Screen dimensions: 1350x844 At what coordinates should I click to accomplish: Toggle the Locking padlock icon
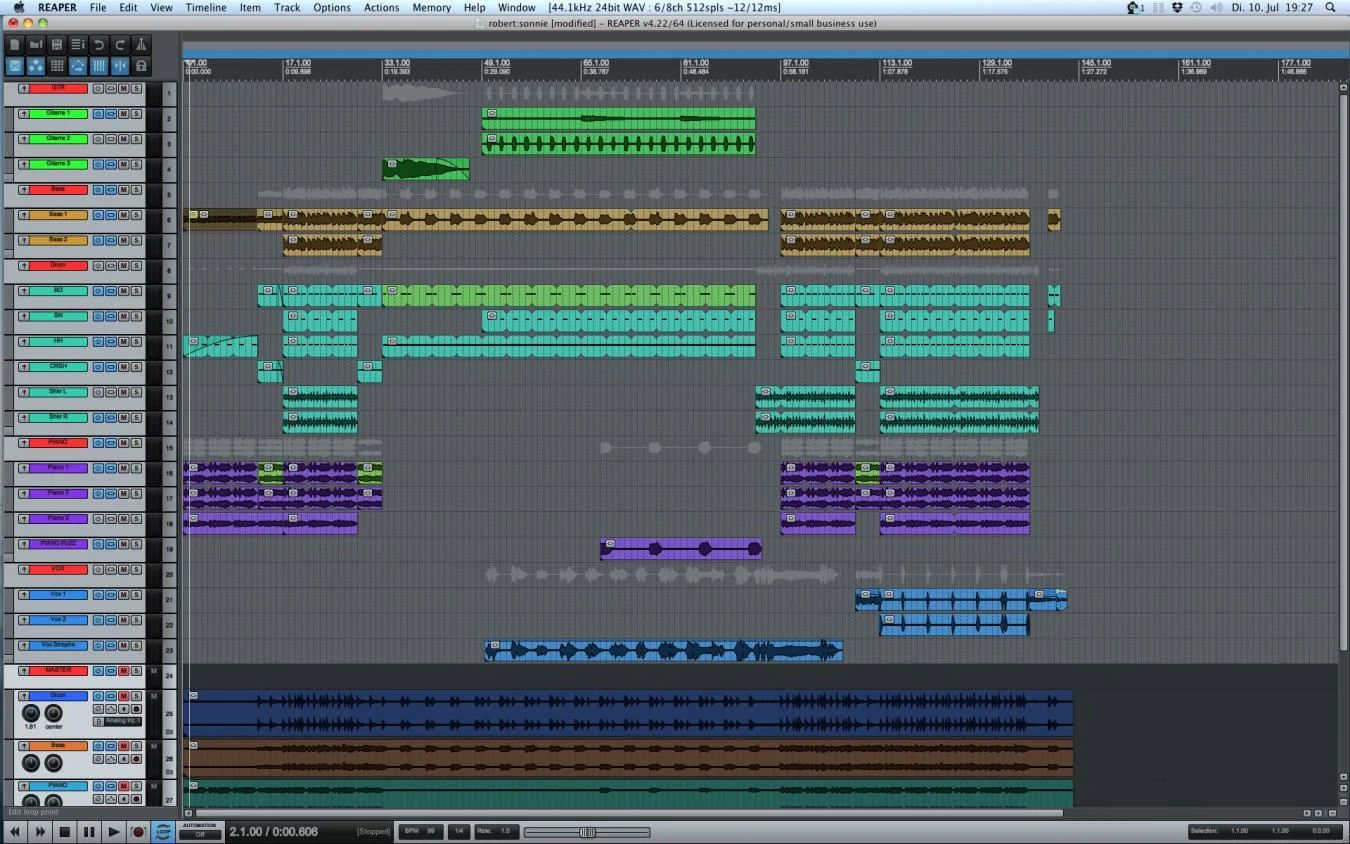point(141,66)
